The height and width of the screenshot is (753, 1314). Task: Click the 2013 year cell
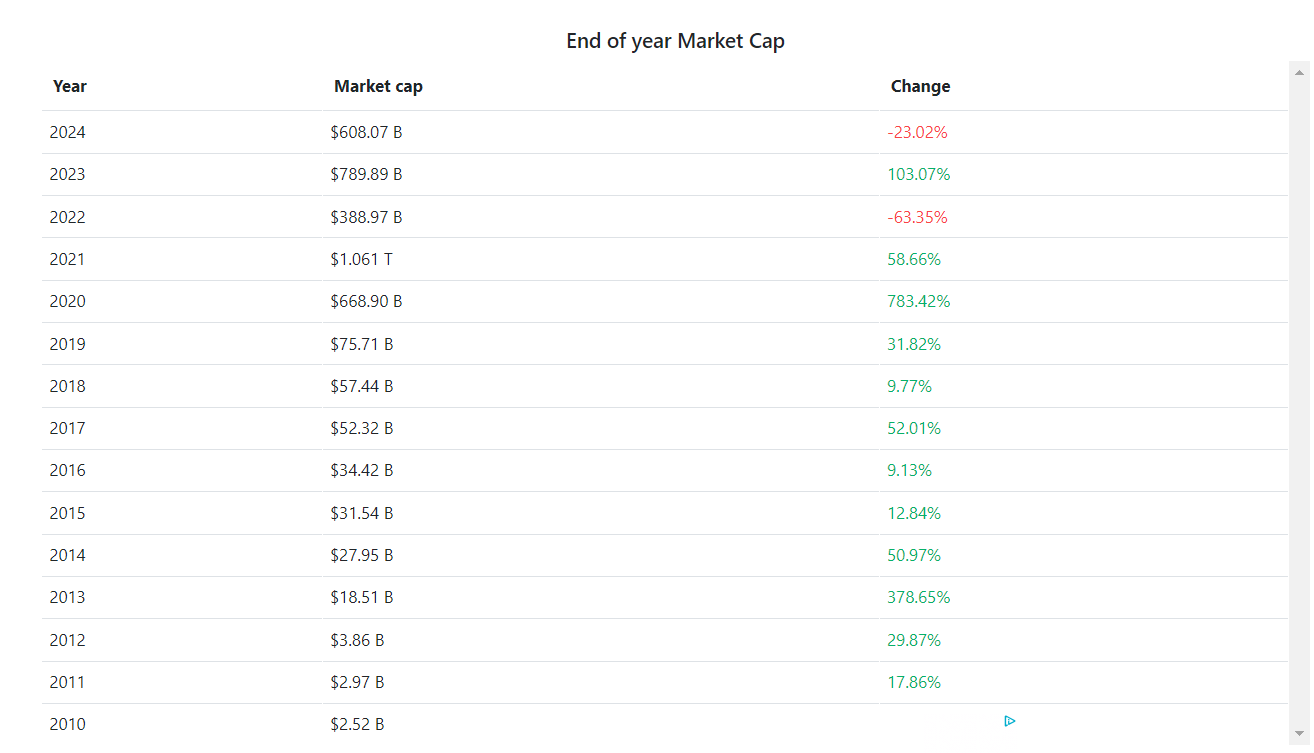(x=68, y=597)
